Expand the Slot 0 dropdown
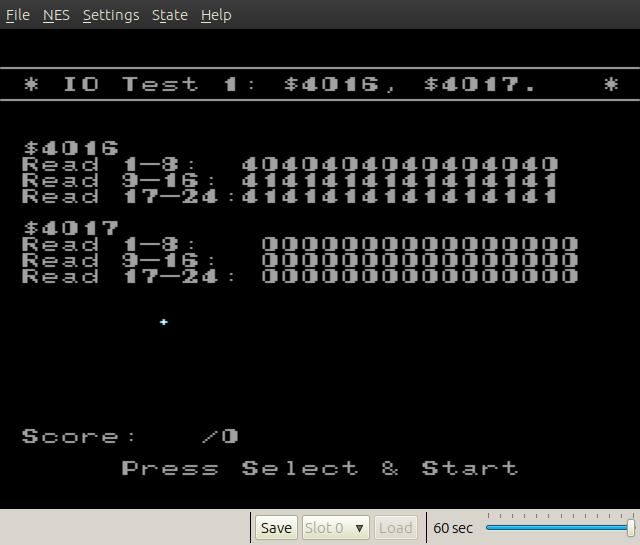The width and height of the screenshot is (640, 545). [x=336, y=528]
